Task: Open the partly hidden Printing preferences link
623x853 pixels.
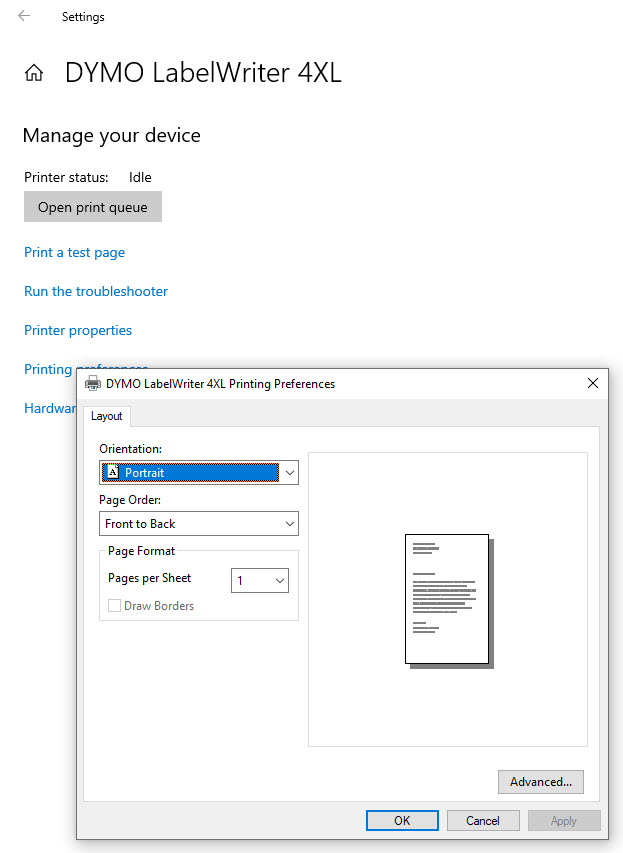Action: pyautogui.click(x=49, y=369)
